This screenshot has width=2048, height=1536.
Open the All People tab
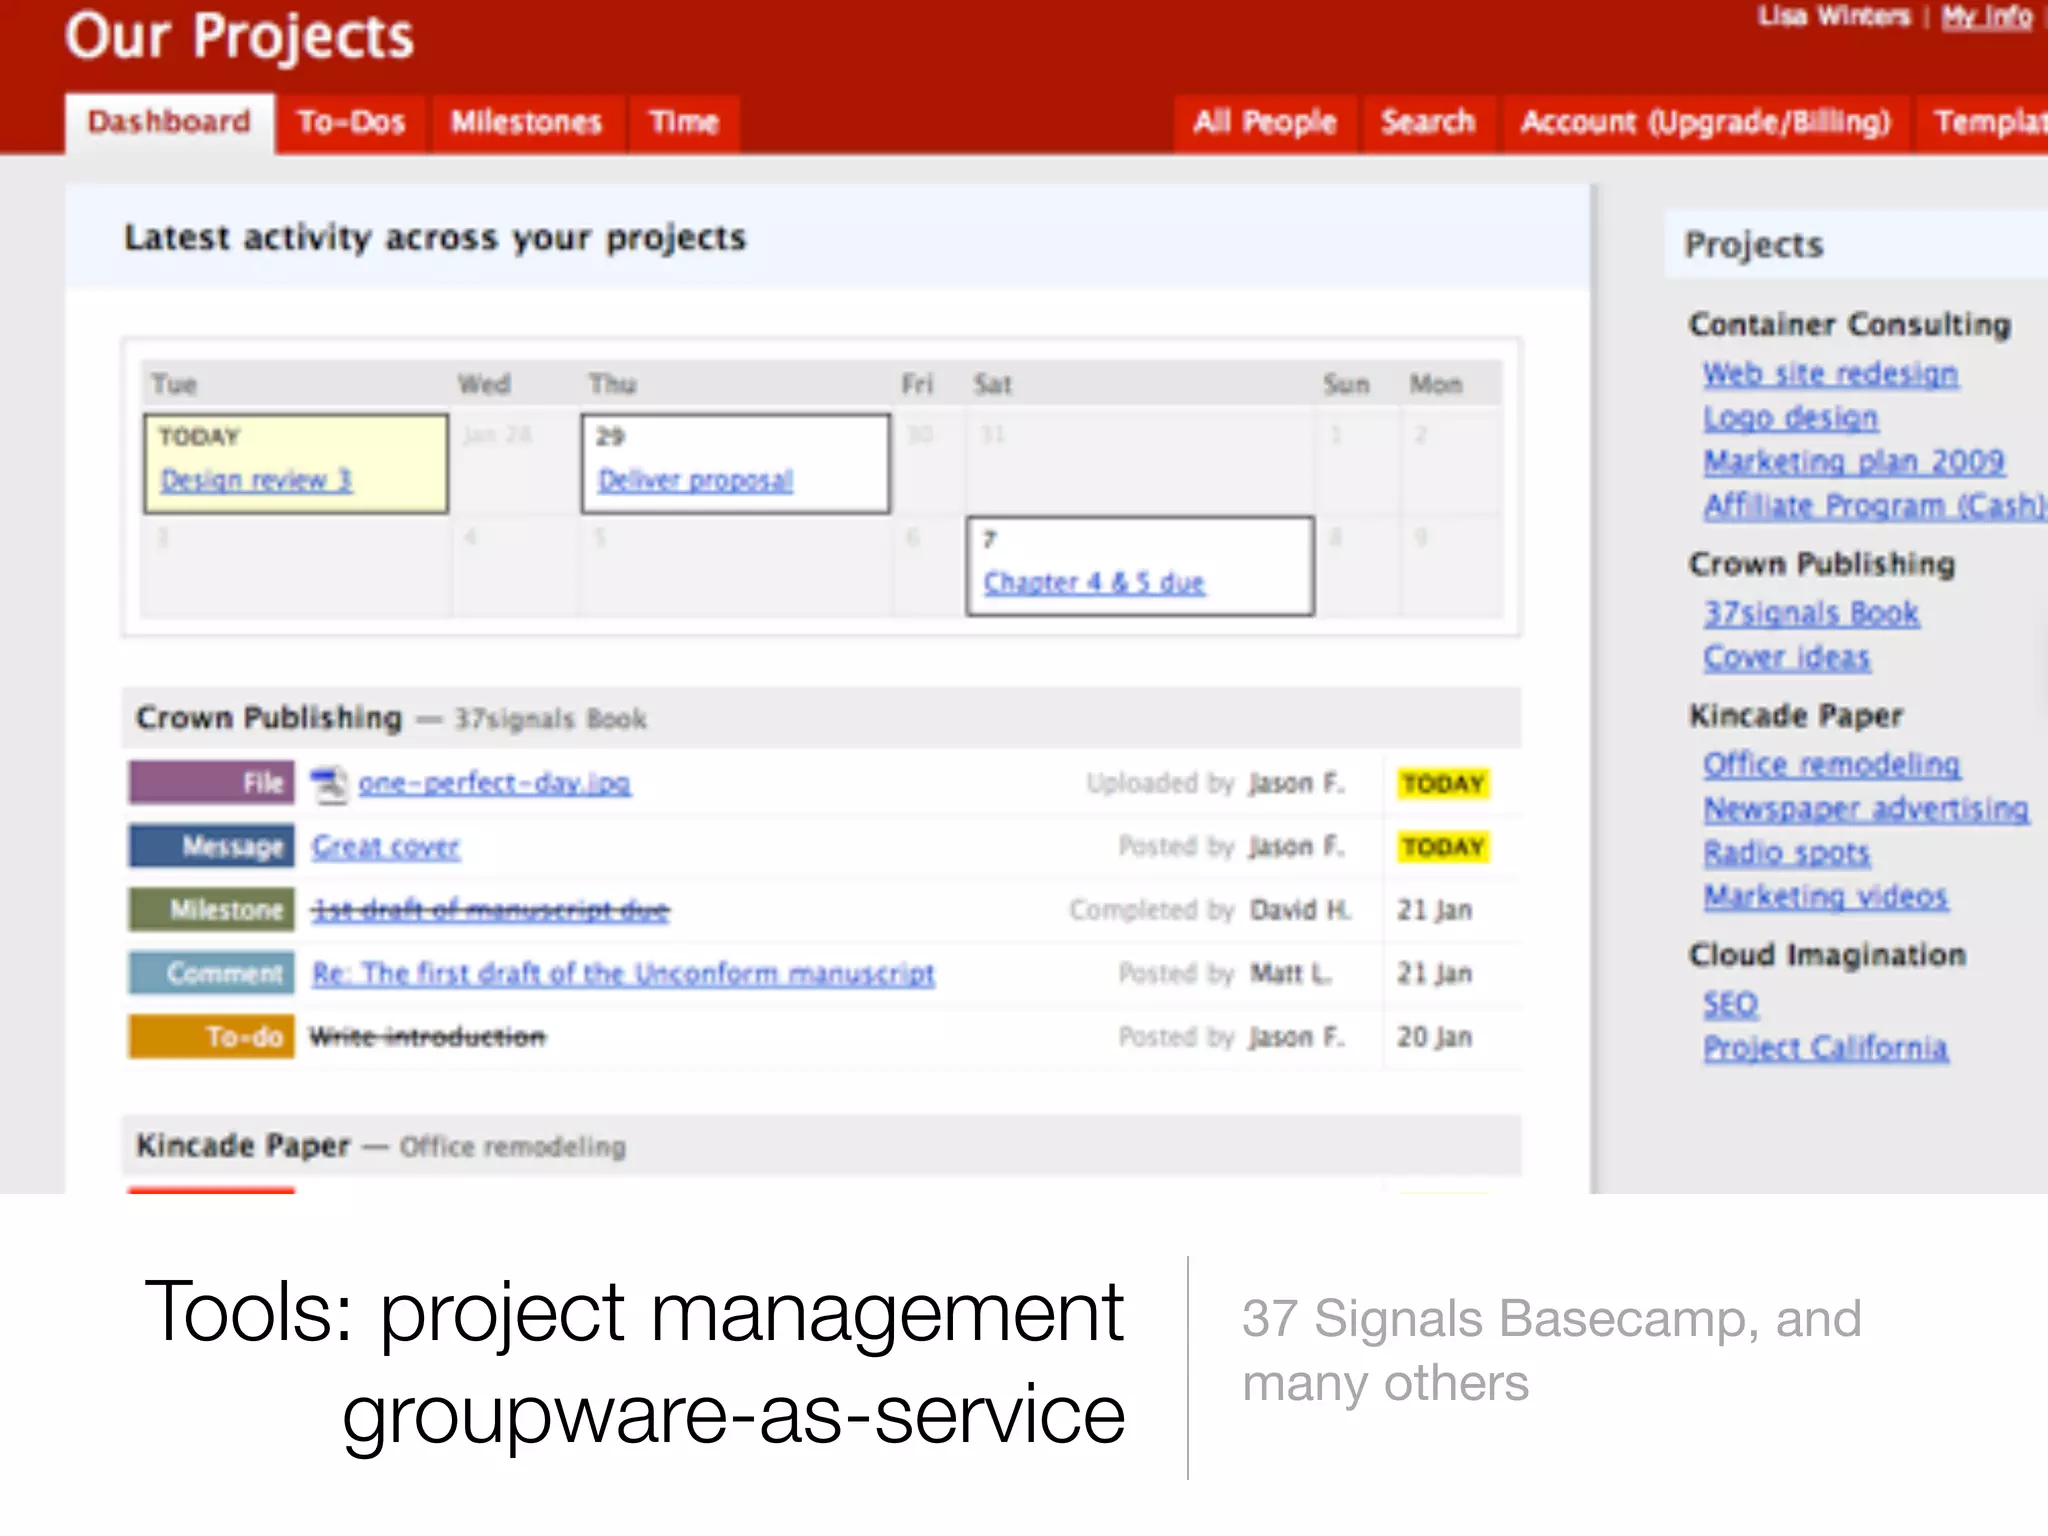click(x=1264, y=123)
